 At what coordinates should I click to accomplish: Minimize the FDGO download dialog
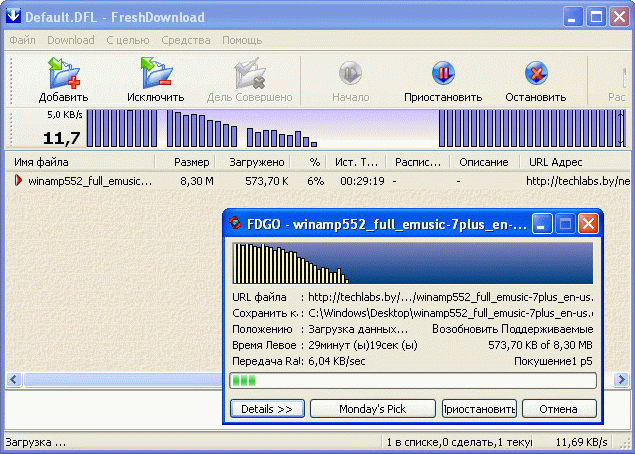pyautogui.click(x=541, y=223)
